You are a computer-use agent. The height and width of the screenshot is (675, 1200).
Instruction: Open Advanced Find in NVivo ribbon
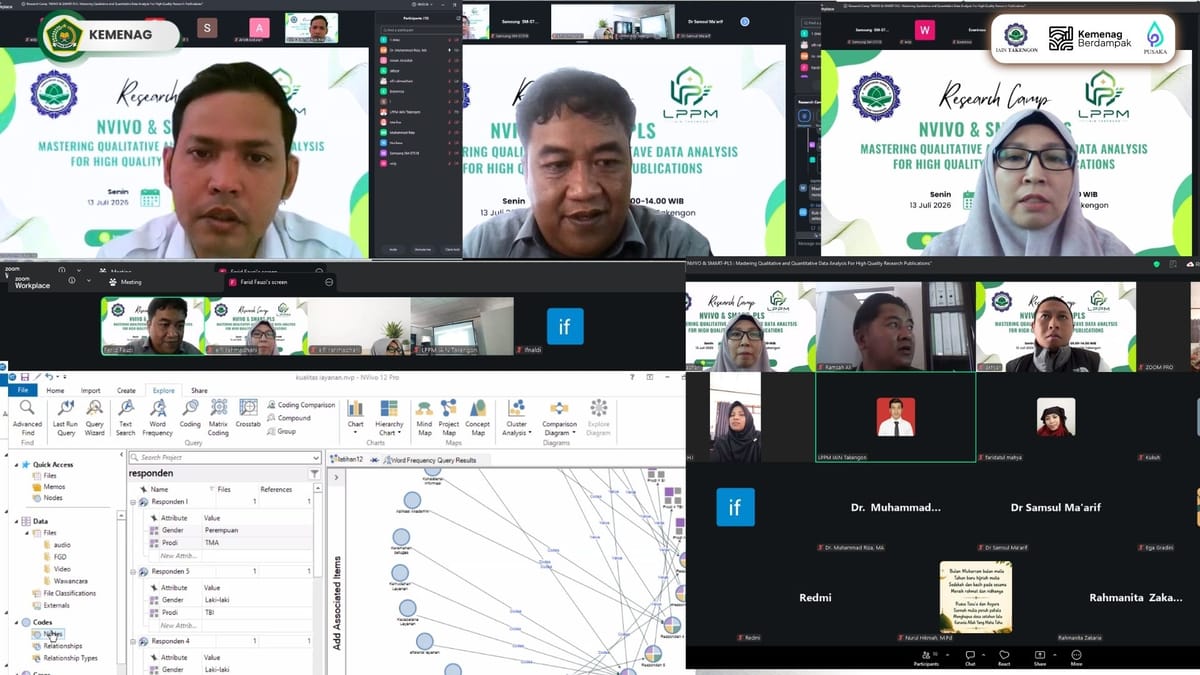[27, 417]
